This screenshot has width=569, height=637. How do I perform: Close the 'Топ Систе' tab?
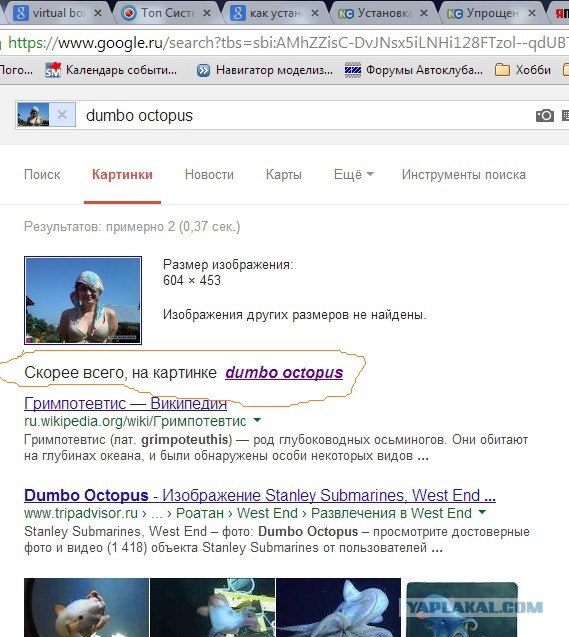point(207,13)
